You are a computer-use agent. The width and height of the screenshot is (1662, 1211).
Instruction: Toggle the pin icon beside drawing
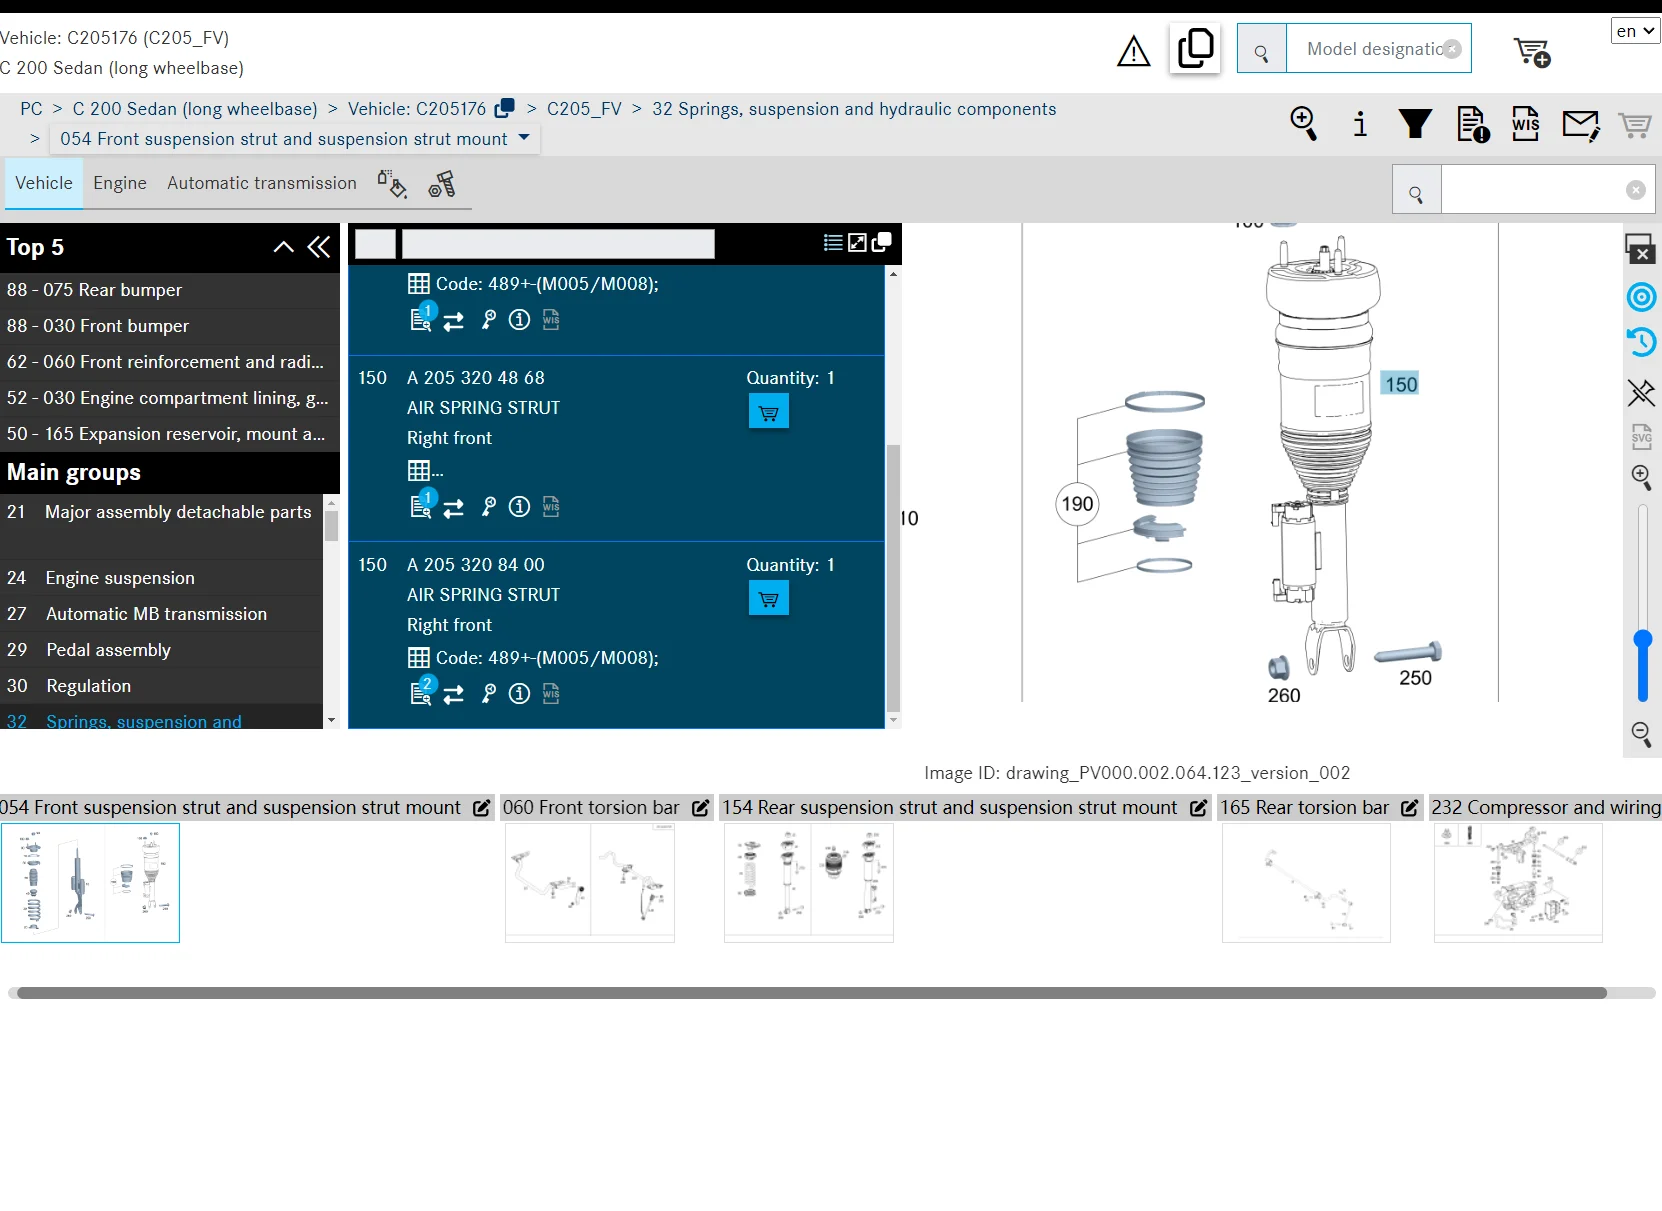[1641, 392]
